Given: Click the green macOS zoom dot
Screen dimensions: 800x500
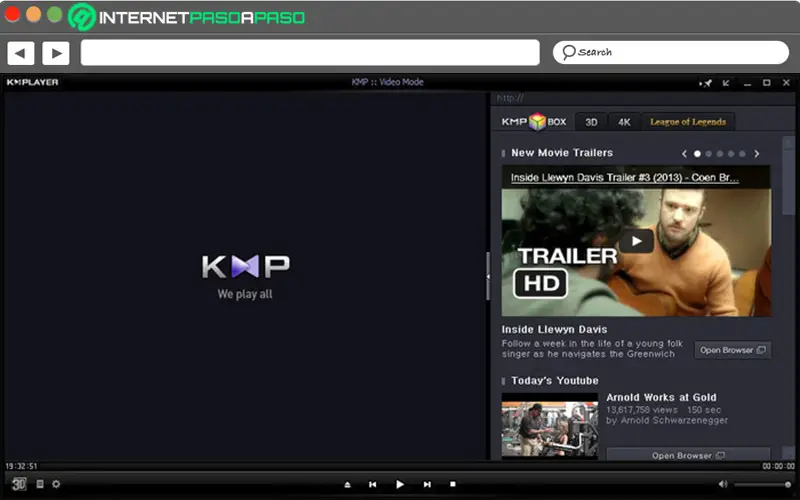Looking at the screenshot, I should [55, 14].
